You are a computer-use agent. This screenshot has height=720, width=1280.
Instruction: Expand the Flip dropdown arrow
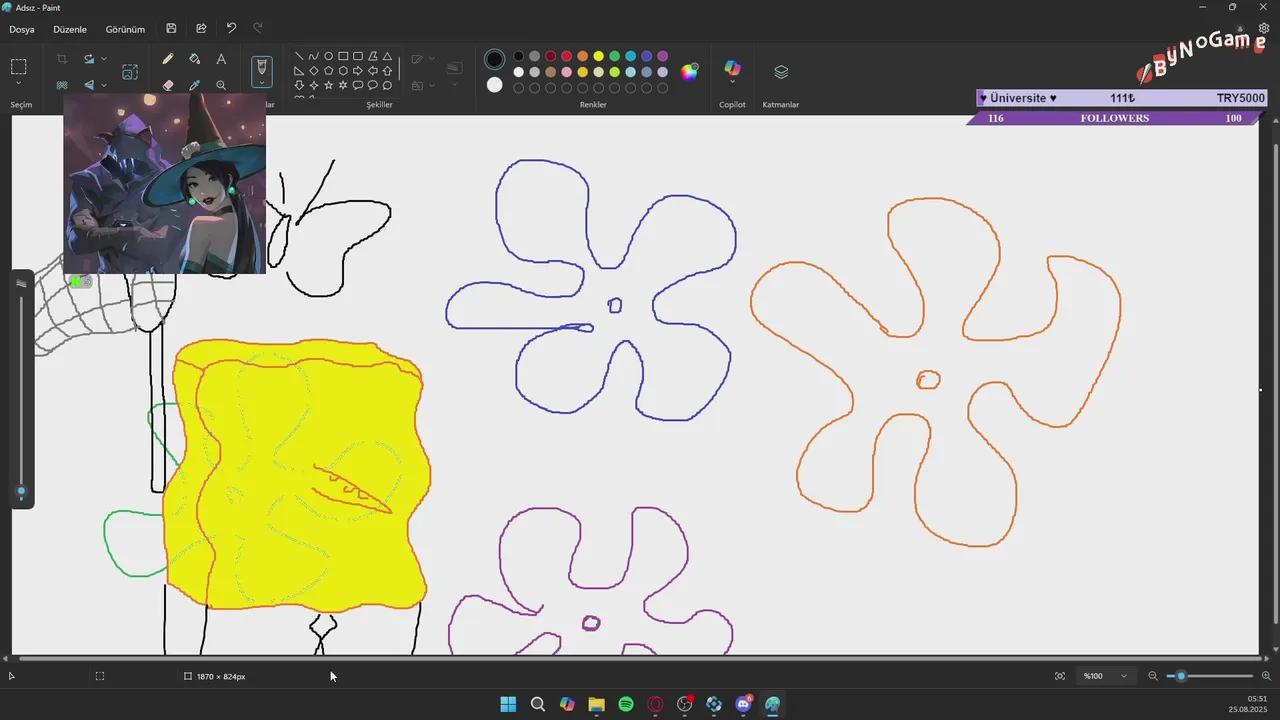(104, 86)
